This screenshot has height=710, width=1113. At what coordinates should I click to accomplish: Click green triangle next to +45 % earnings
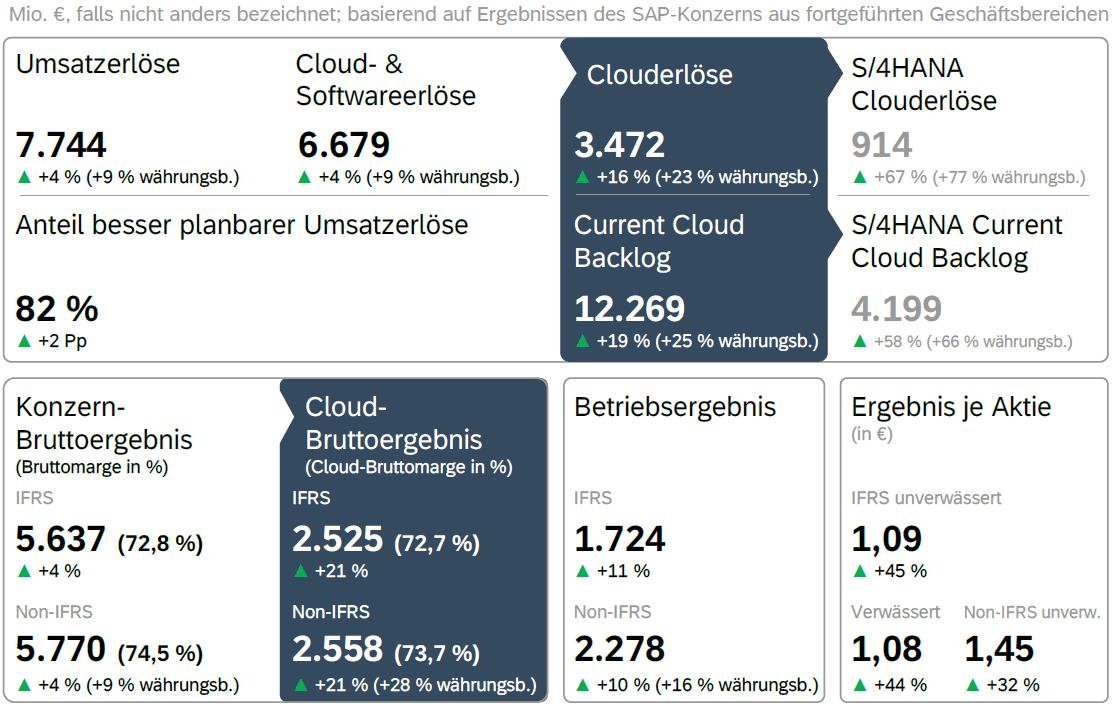859,571
